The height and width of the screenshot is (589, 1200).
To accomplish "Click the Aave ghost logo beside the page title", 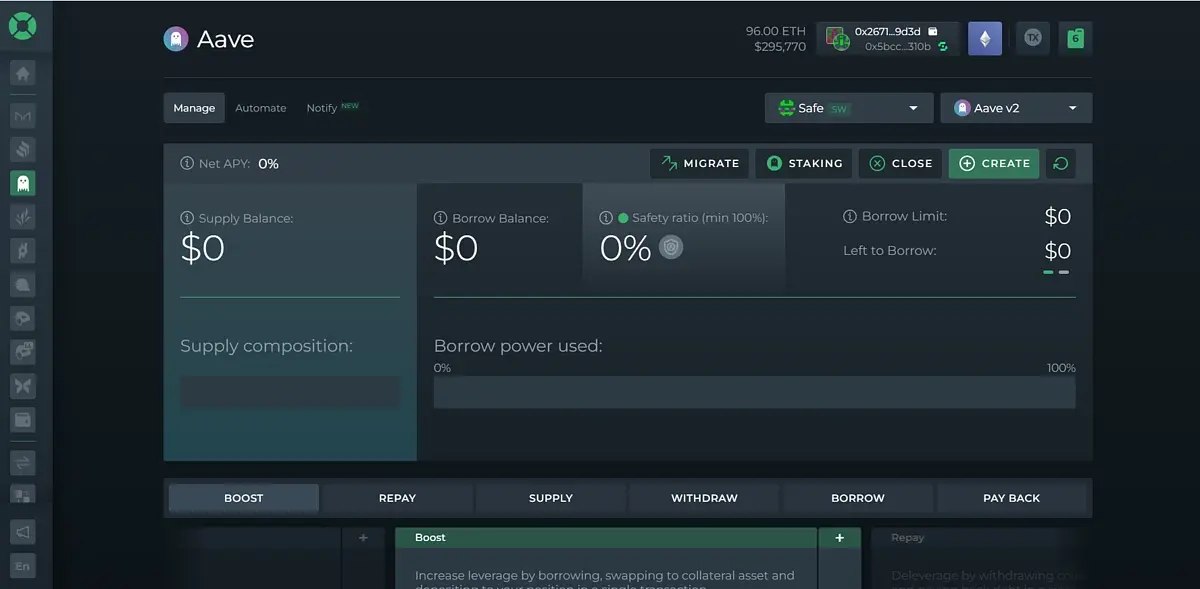I will [x=176, y=39].
